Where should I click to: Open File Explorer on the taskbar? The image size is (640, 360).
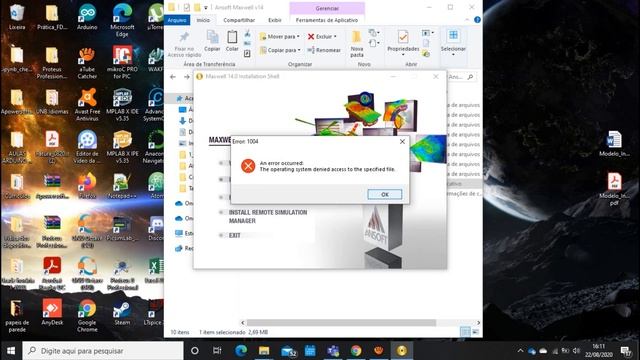(264, 351)
